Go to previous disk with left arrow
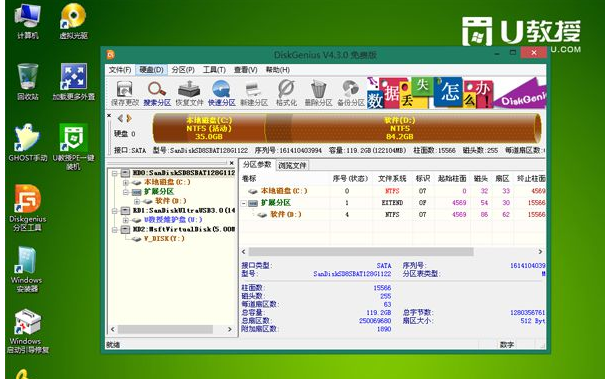 120,118
